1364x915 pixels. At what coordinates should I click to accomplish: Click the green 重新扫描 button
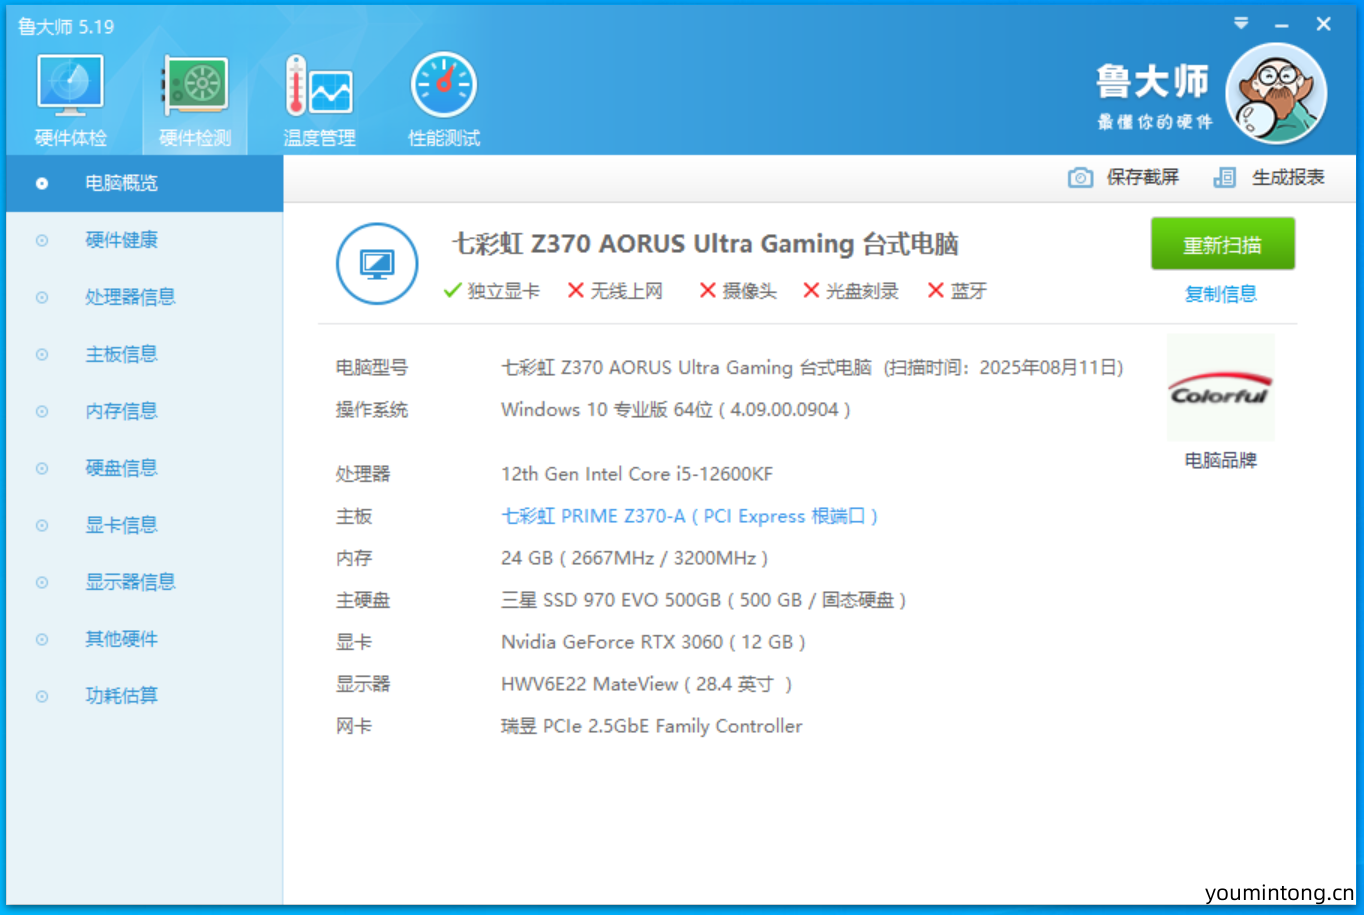point(1222,244)
